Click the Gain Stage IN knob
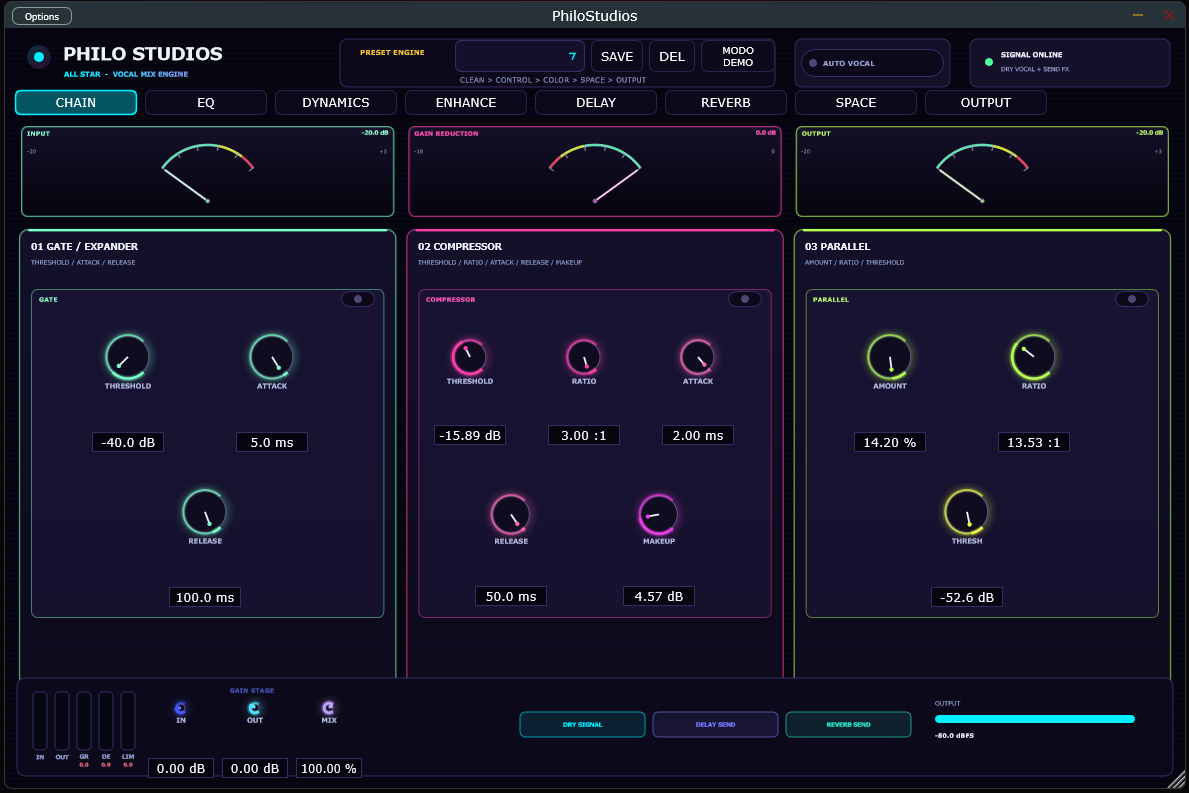 pyautogui.click(x=180, y=708)
